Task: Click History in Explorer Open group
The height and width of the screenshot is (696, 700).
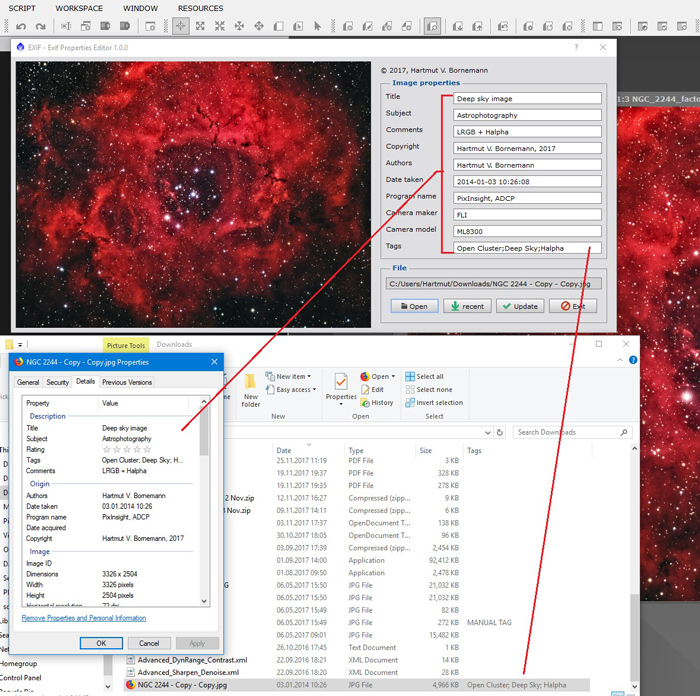Action: tap(377, 402)
